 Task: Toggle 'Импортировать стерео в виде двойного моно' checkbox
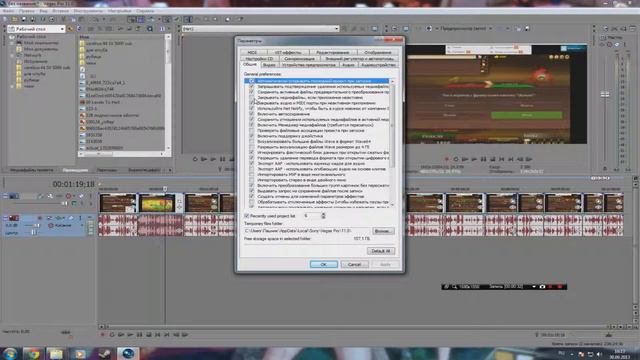coord(251,180)
